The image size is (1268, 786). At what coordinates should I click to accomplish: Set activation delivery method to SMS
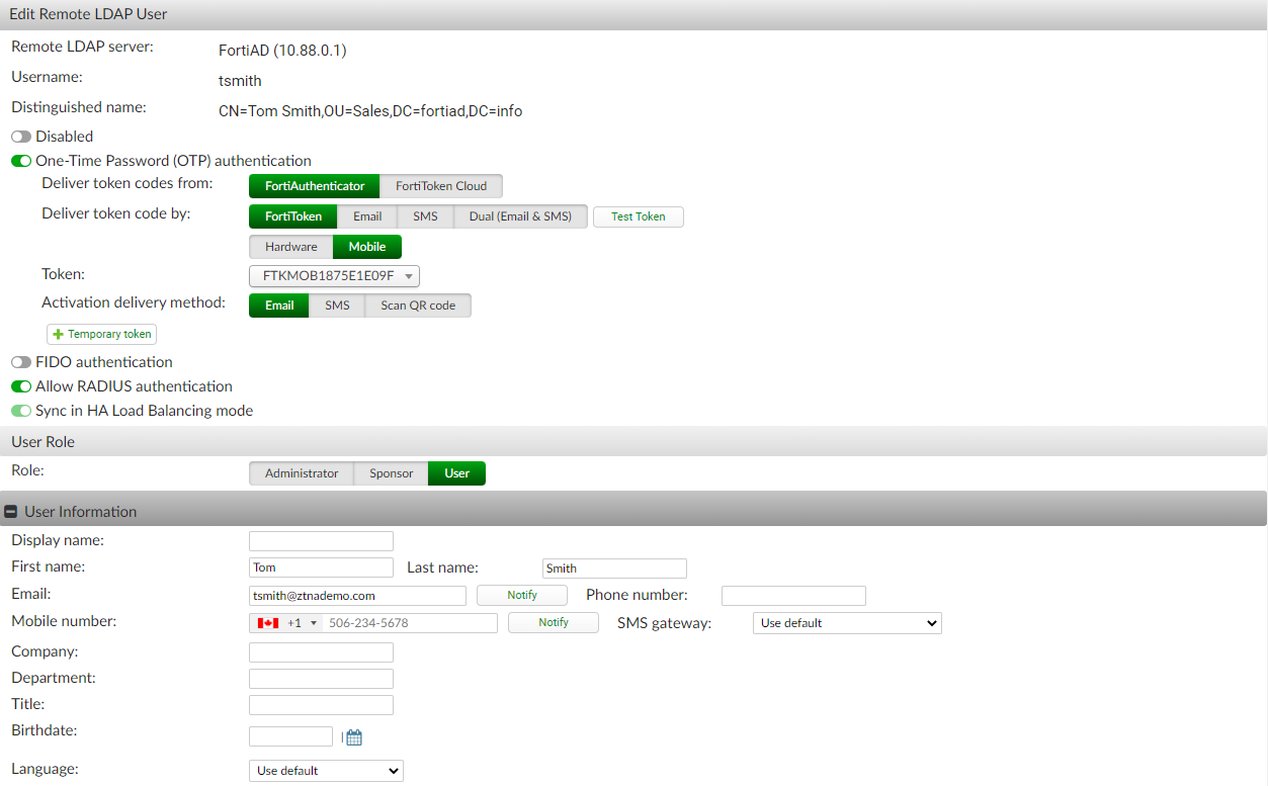coord(337,305)
